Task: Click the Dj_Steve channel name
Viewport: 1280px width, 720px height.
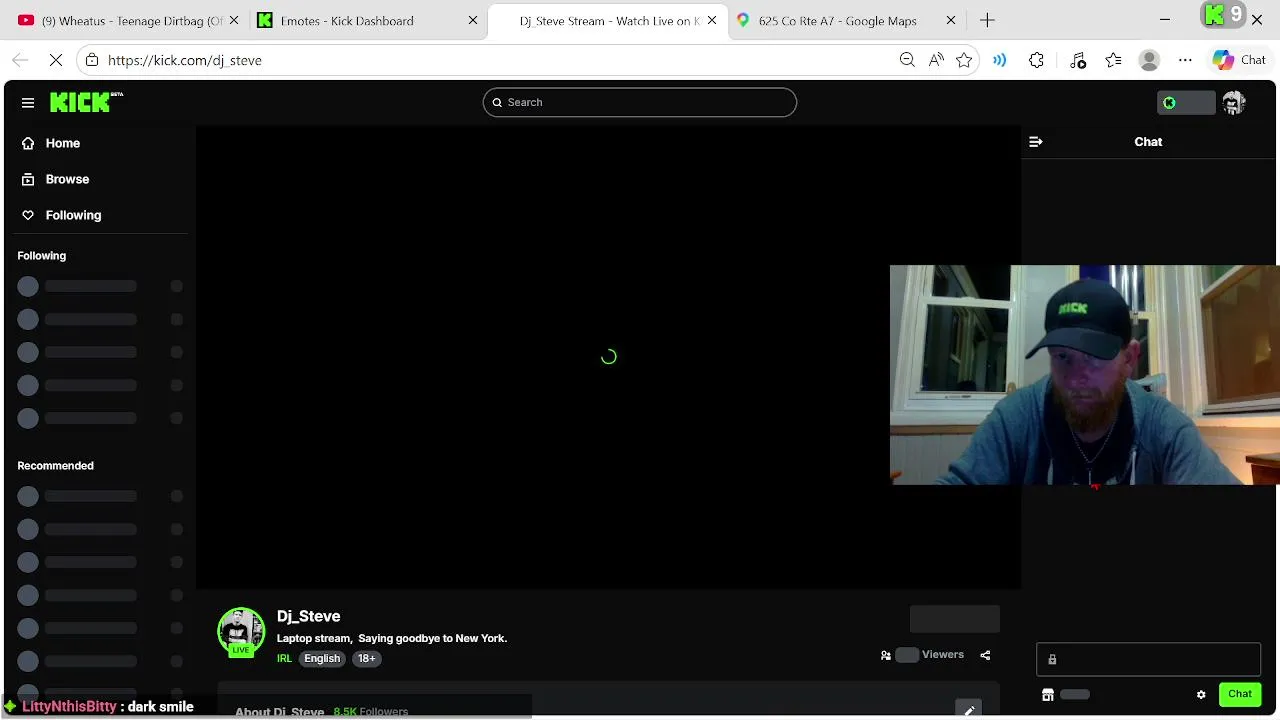Action: [x=309, y=616]
